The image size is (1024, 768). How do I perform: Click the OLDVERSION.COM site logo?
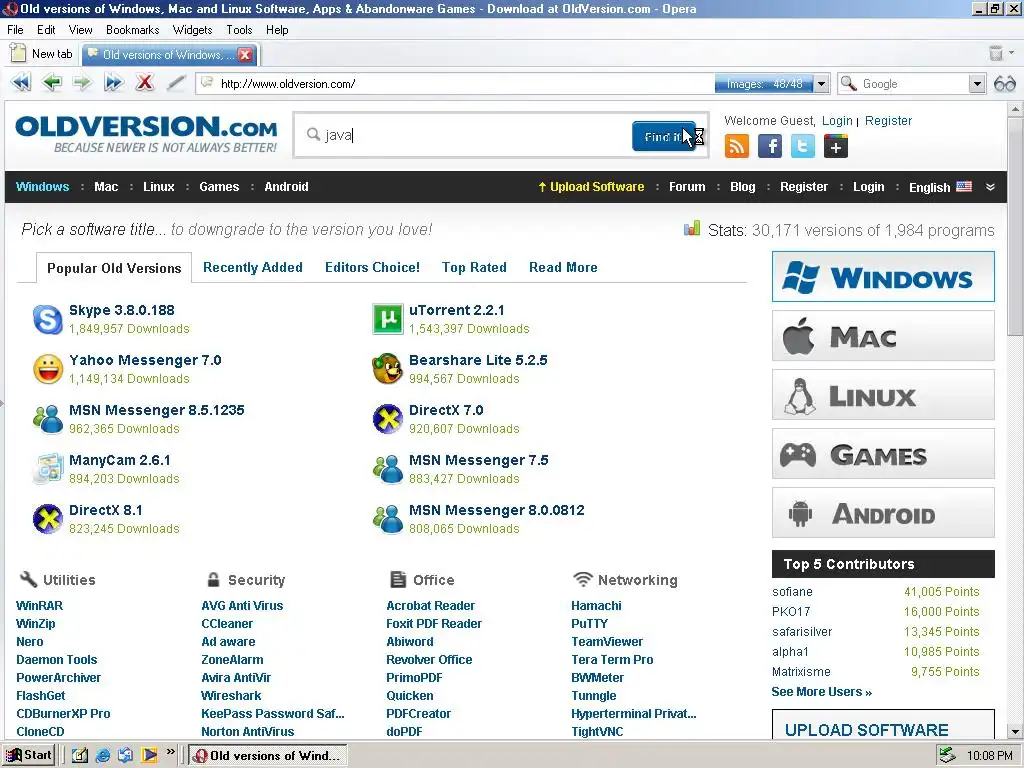(146, 135)
